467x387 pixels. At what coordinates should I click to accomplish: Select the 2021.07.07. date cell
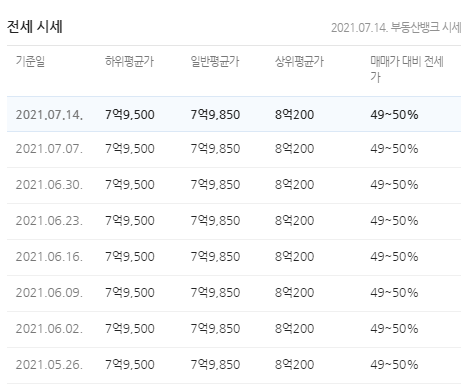click(x=49, y=149)
